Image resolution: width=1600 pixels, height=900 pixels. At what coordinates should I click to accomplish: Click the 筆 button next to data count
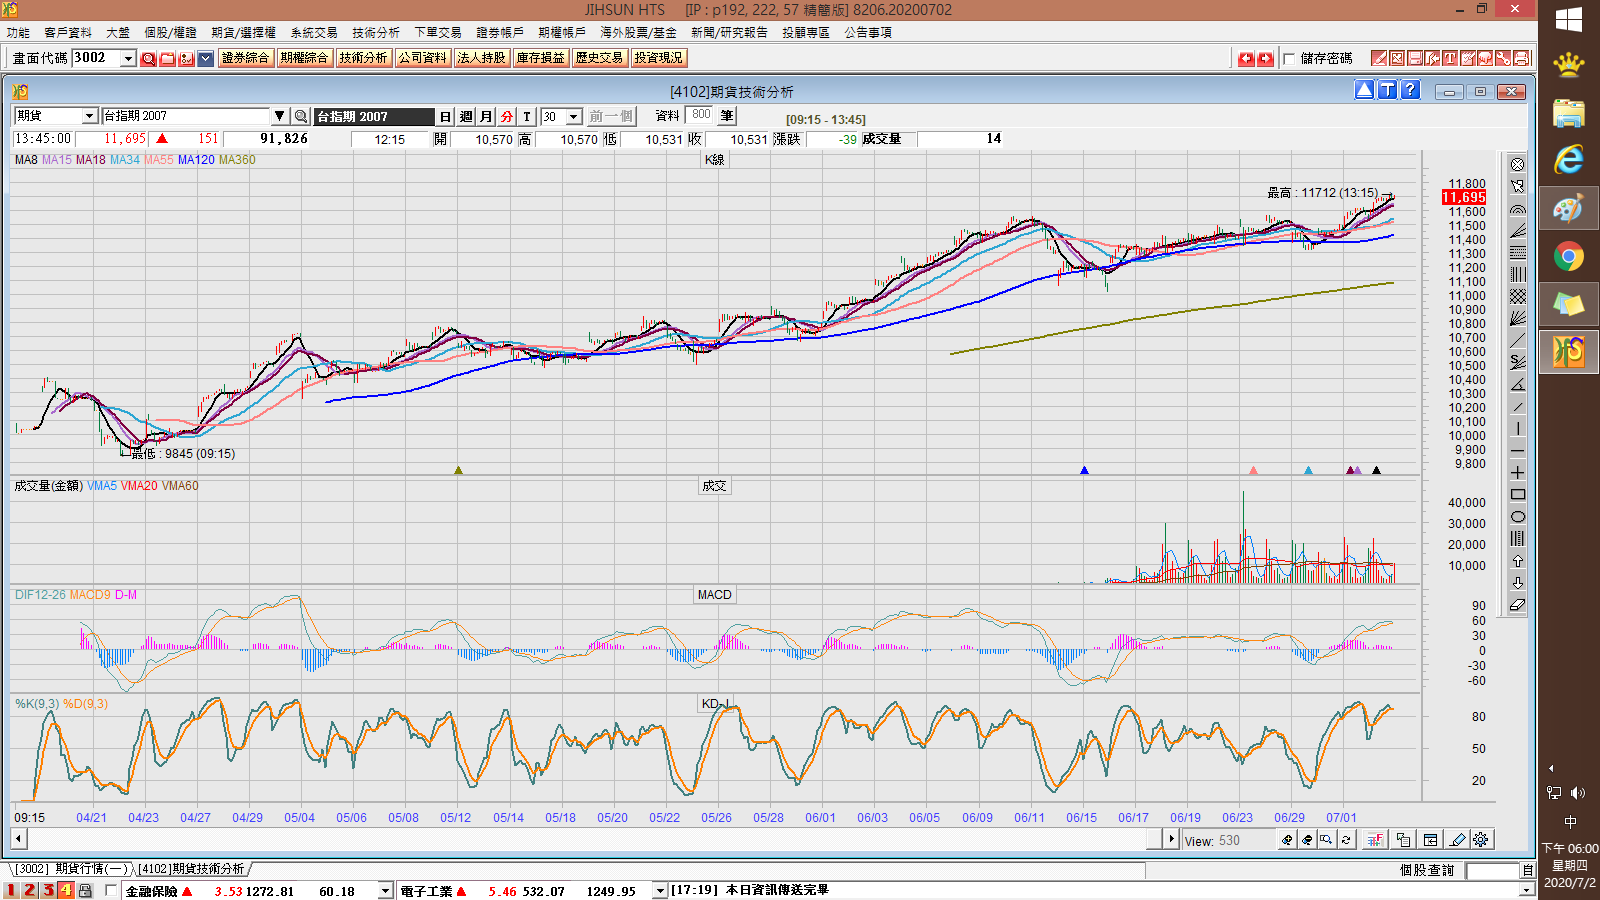[x=727, y=116]
